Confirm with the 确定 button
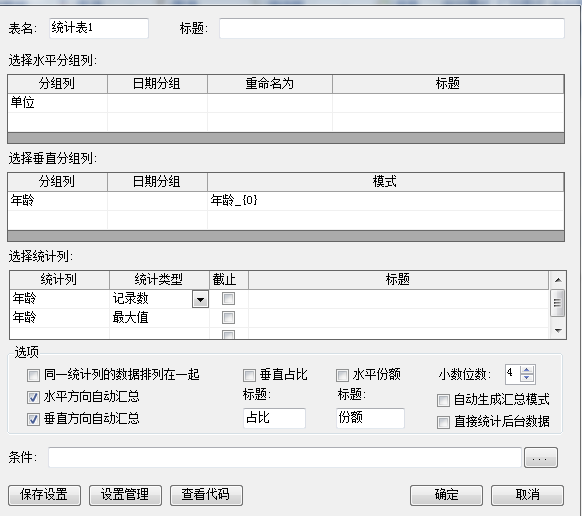 click(446, 495)
